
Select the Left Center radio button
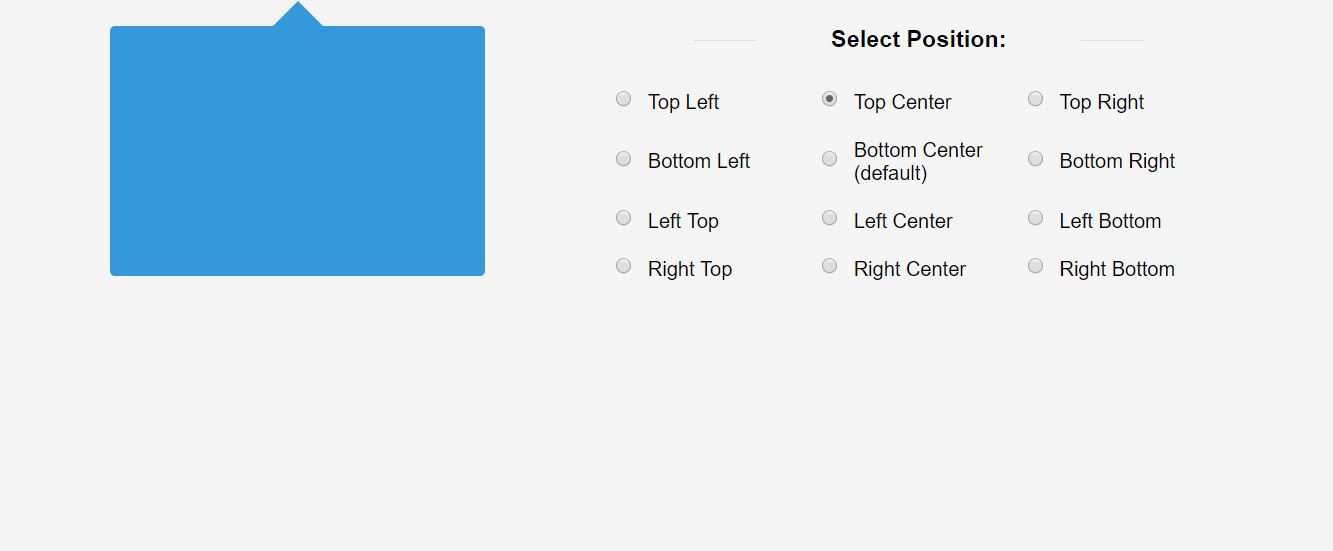(x=829, y=218)
